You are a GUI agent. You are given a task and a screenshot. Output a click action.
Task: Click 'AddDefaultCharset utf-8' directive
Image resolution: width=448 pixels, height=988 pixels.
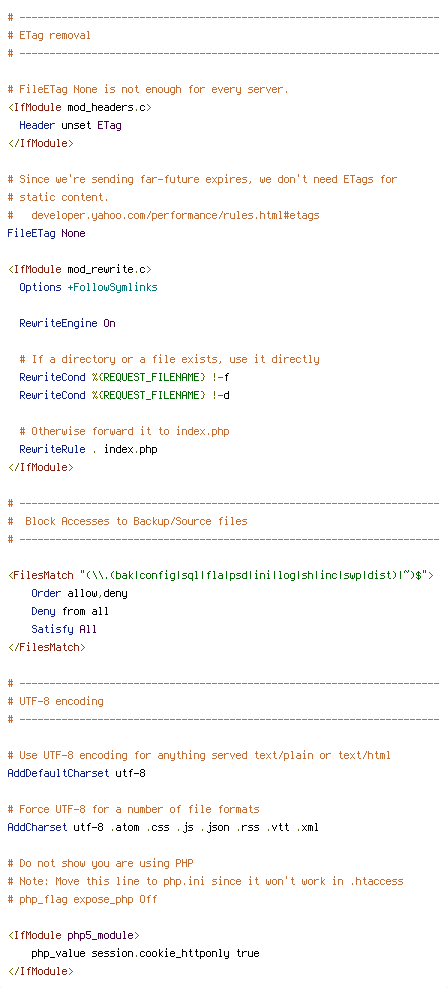point(76,773)
